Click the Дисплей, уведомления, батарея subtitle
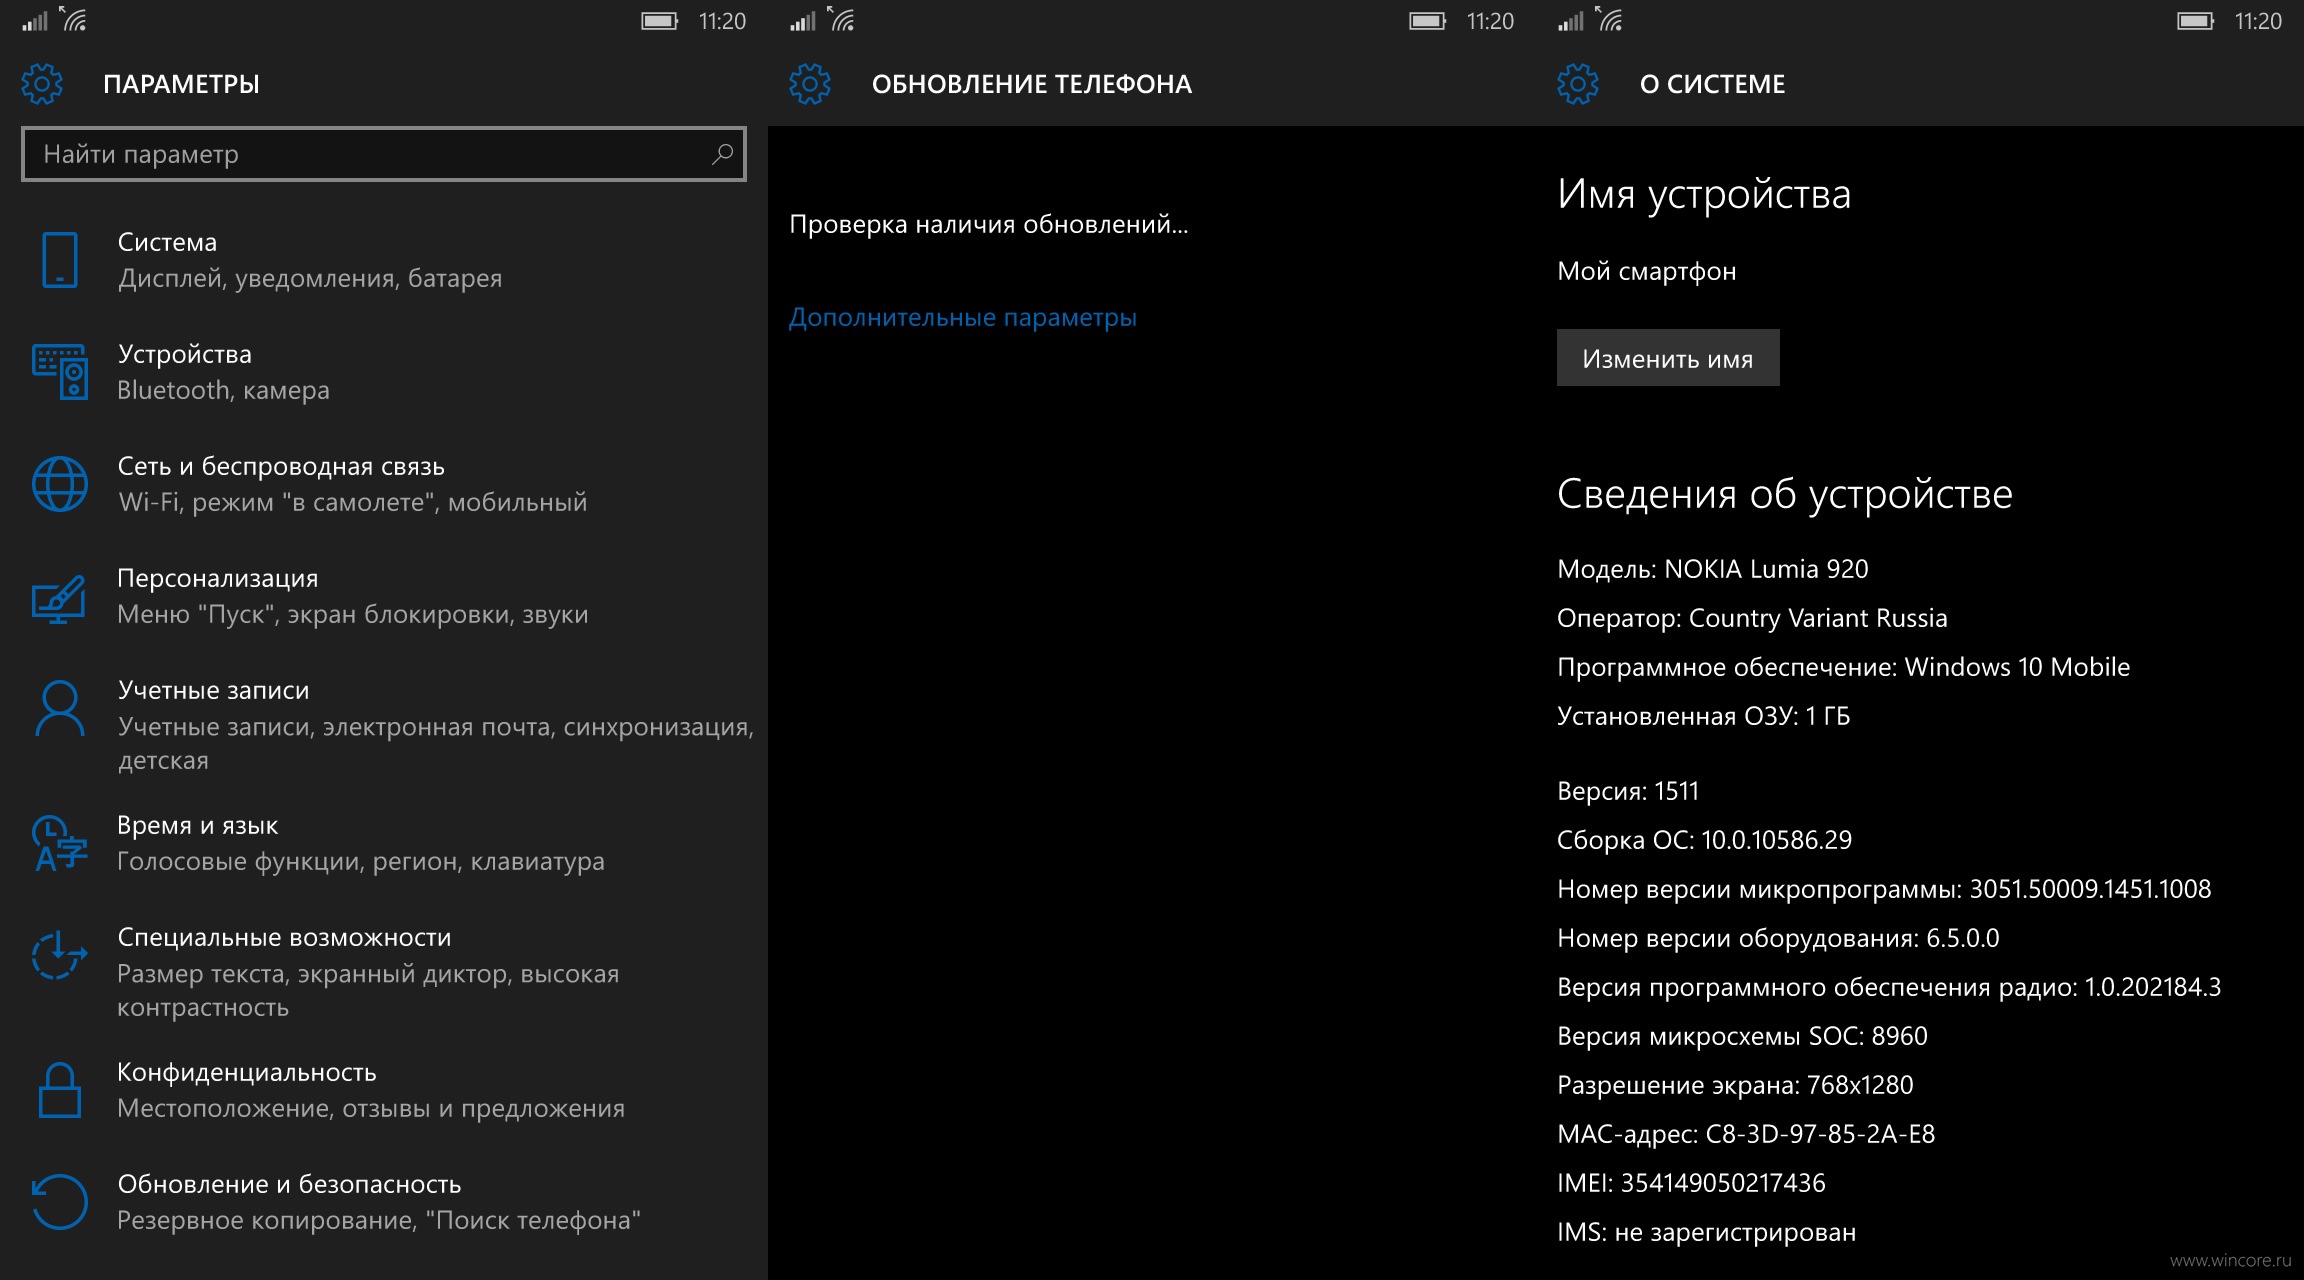The width and height of the screenshot is (2304, 1280). pos(310,278)
